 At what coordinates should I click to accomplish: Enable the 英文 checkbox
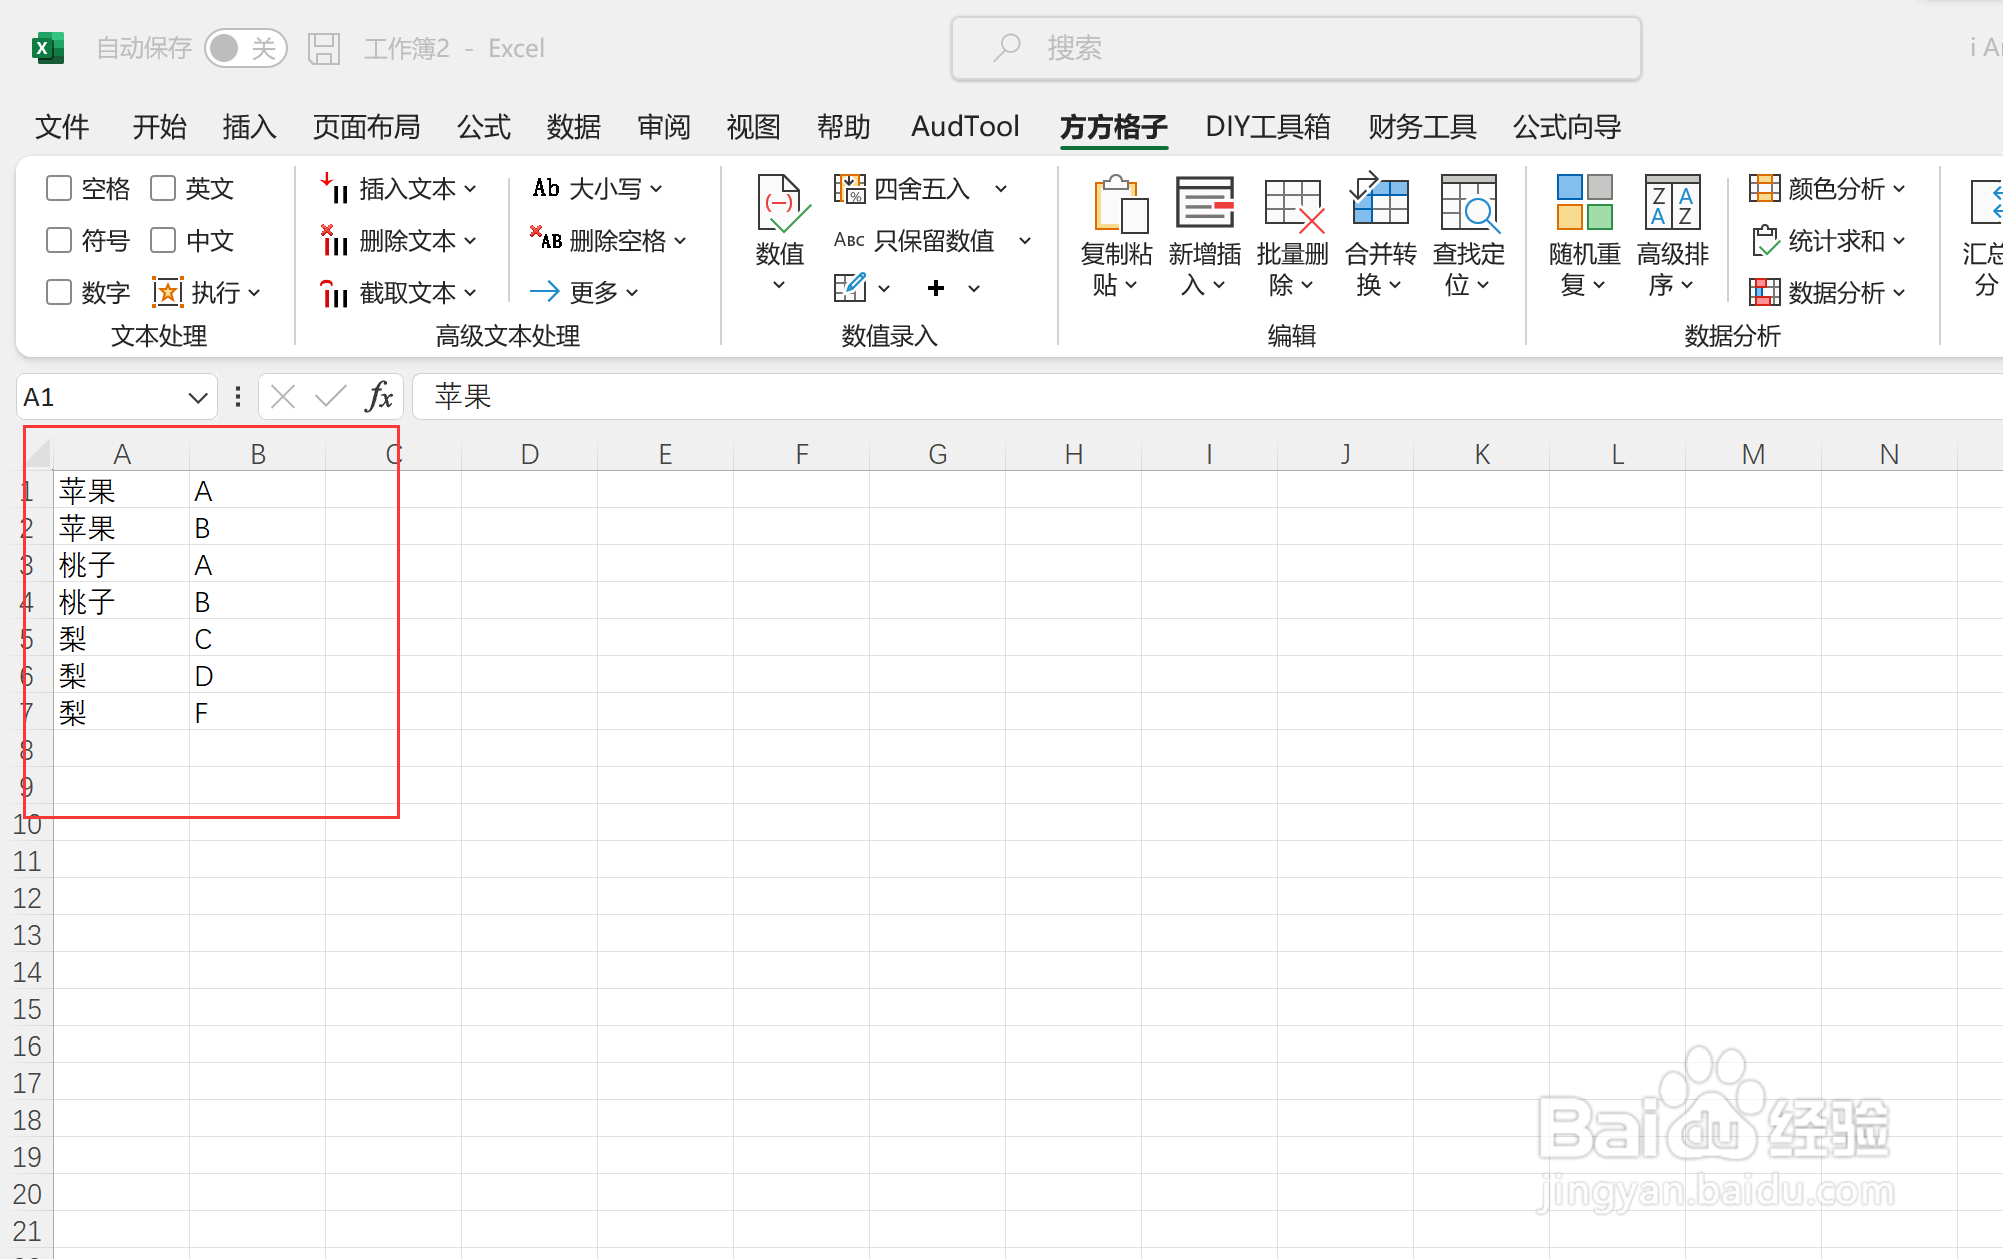163,188
